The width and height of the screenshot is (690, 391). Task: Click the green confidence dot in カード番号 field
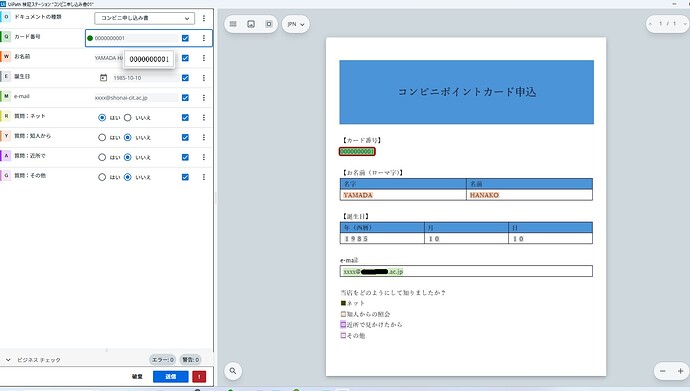pyautogui.click(x=90, y=38)
